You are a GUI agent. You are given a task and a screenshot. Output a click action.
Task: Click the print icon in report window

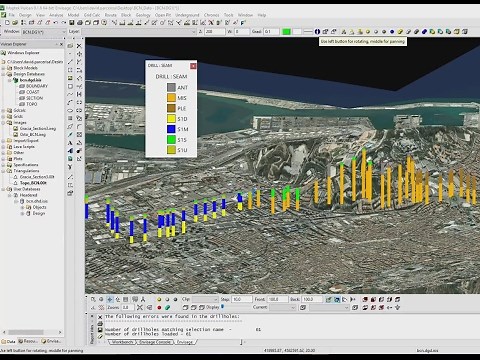pos(100,324)
